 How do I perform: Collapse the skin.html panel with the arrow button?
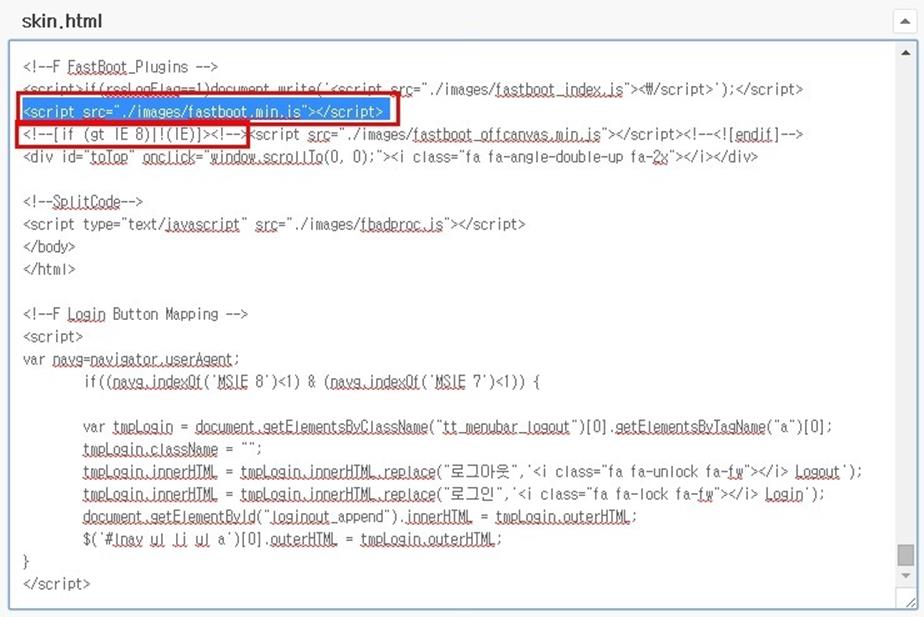[x=905, y=22]
